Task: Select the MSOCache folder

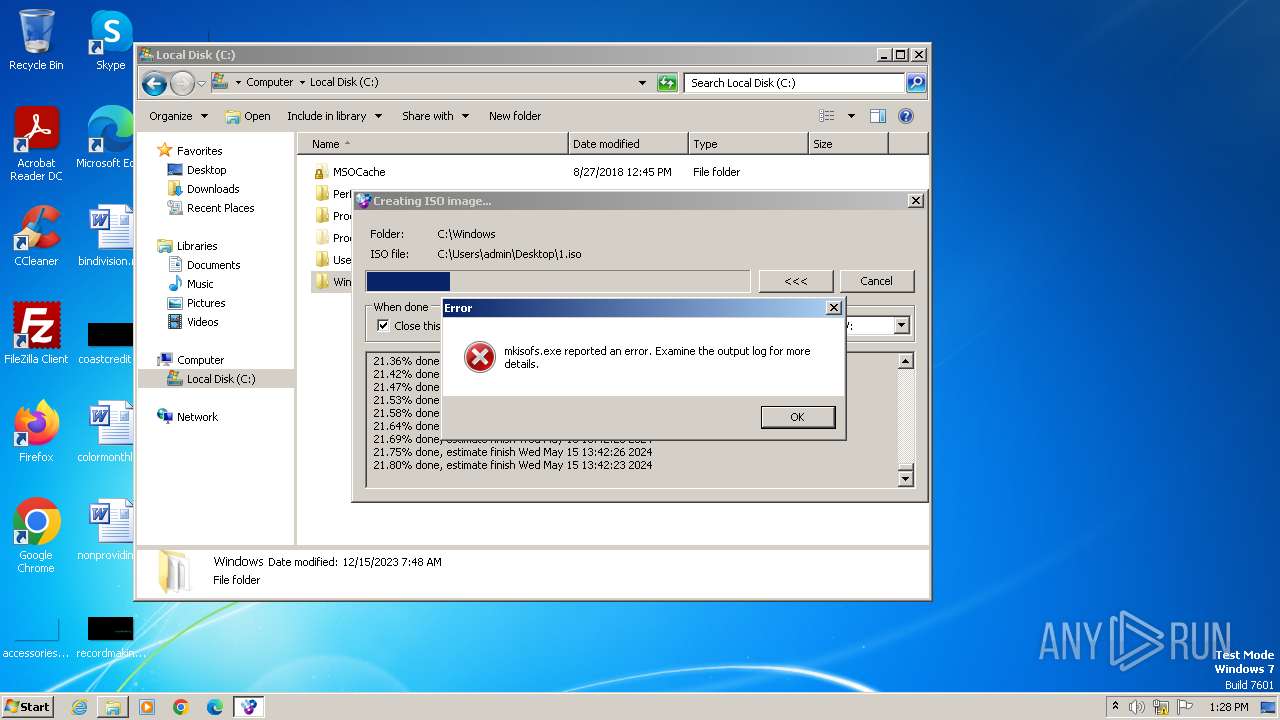Action: [x=359, y=172]
